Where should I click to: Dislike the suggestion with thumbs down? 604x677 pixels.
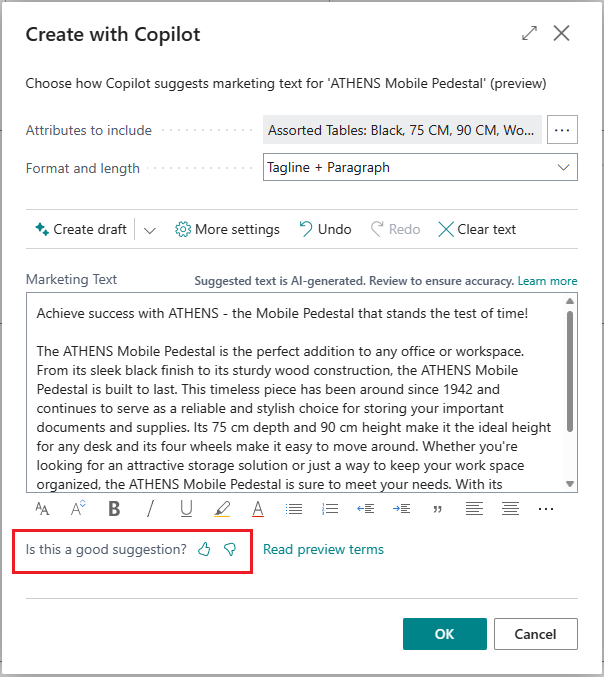pyautogui.click(x=230, y=549)
